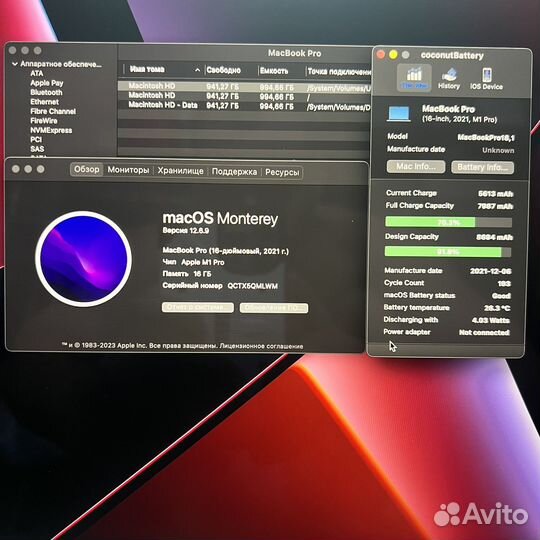
Task: Open the Ресурсы tab
Action: point(282,172)
